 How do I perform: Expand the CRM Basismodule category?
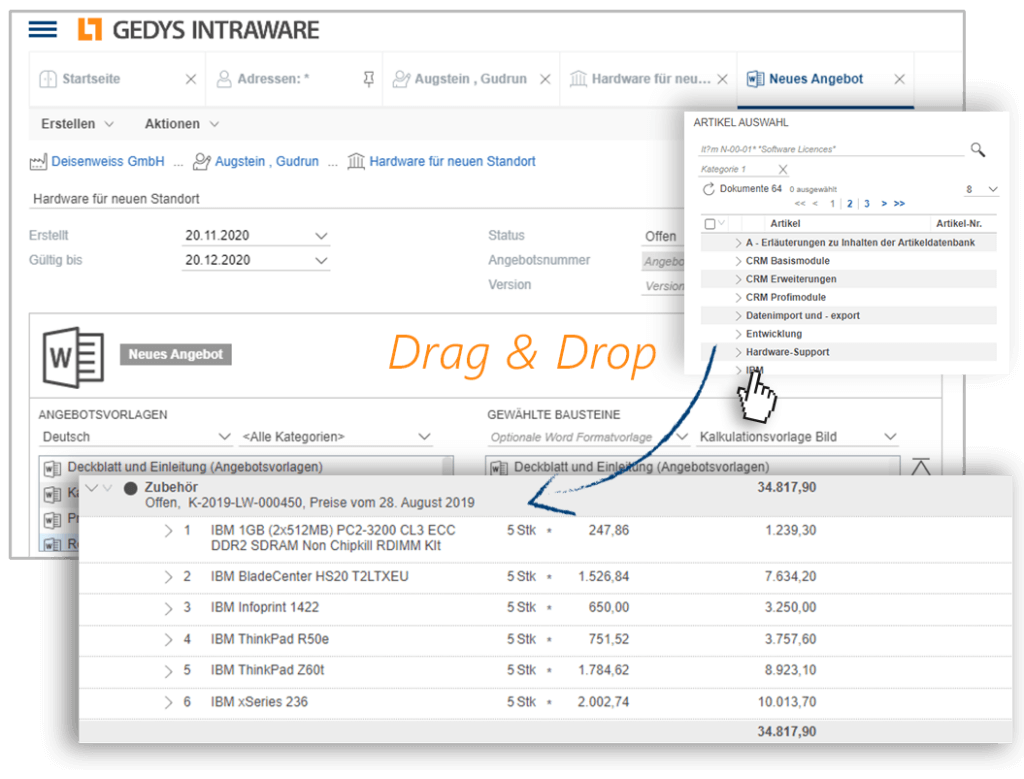tap(739, 261)
